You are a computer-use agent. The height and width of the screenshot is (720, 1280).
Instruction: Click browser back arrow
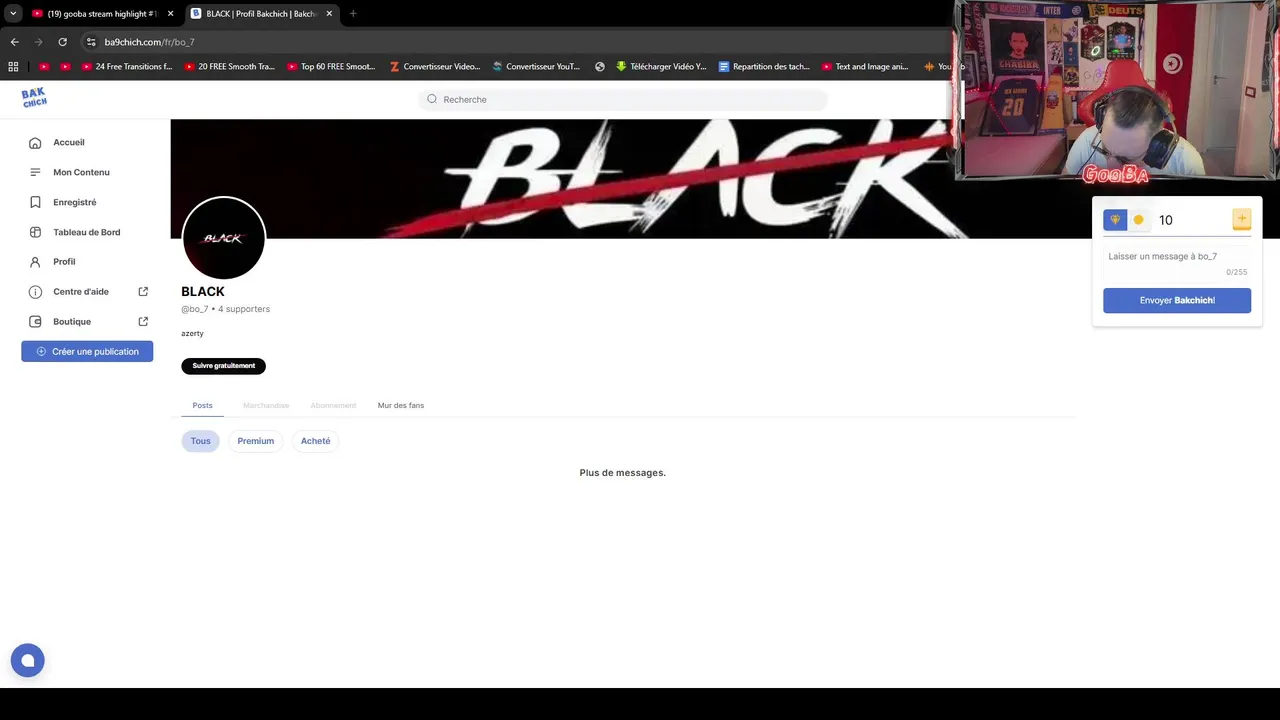pos(14,42)
